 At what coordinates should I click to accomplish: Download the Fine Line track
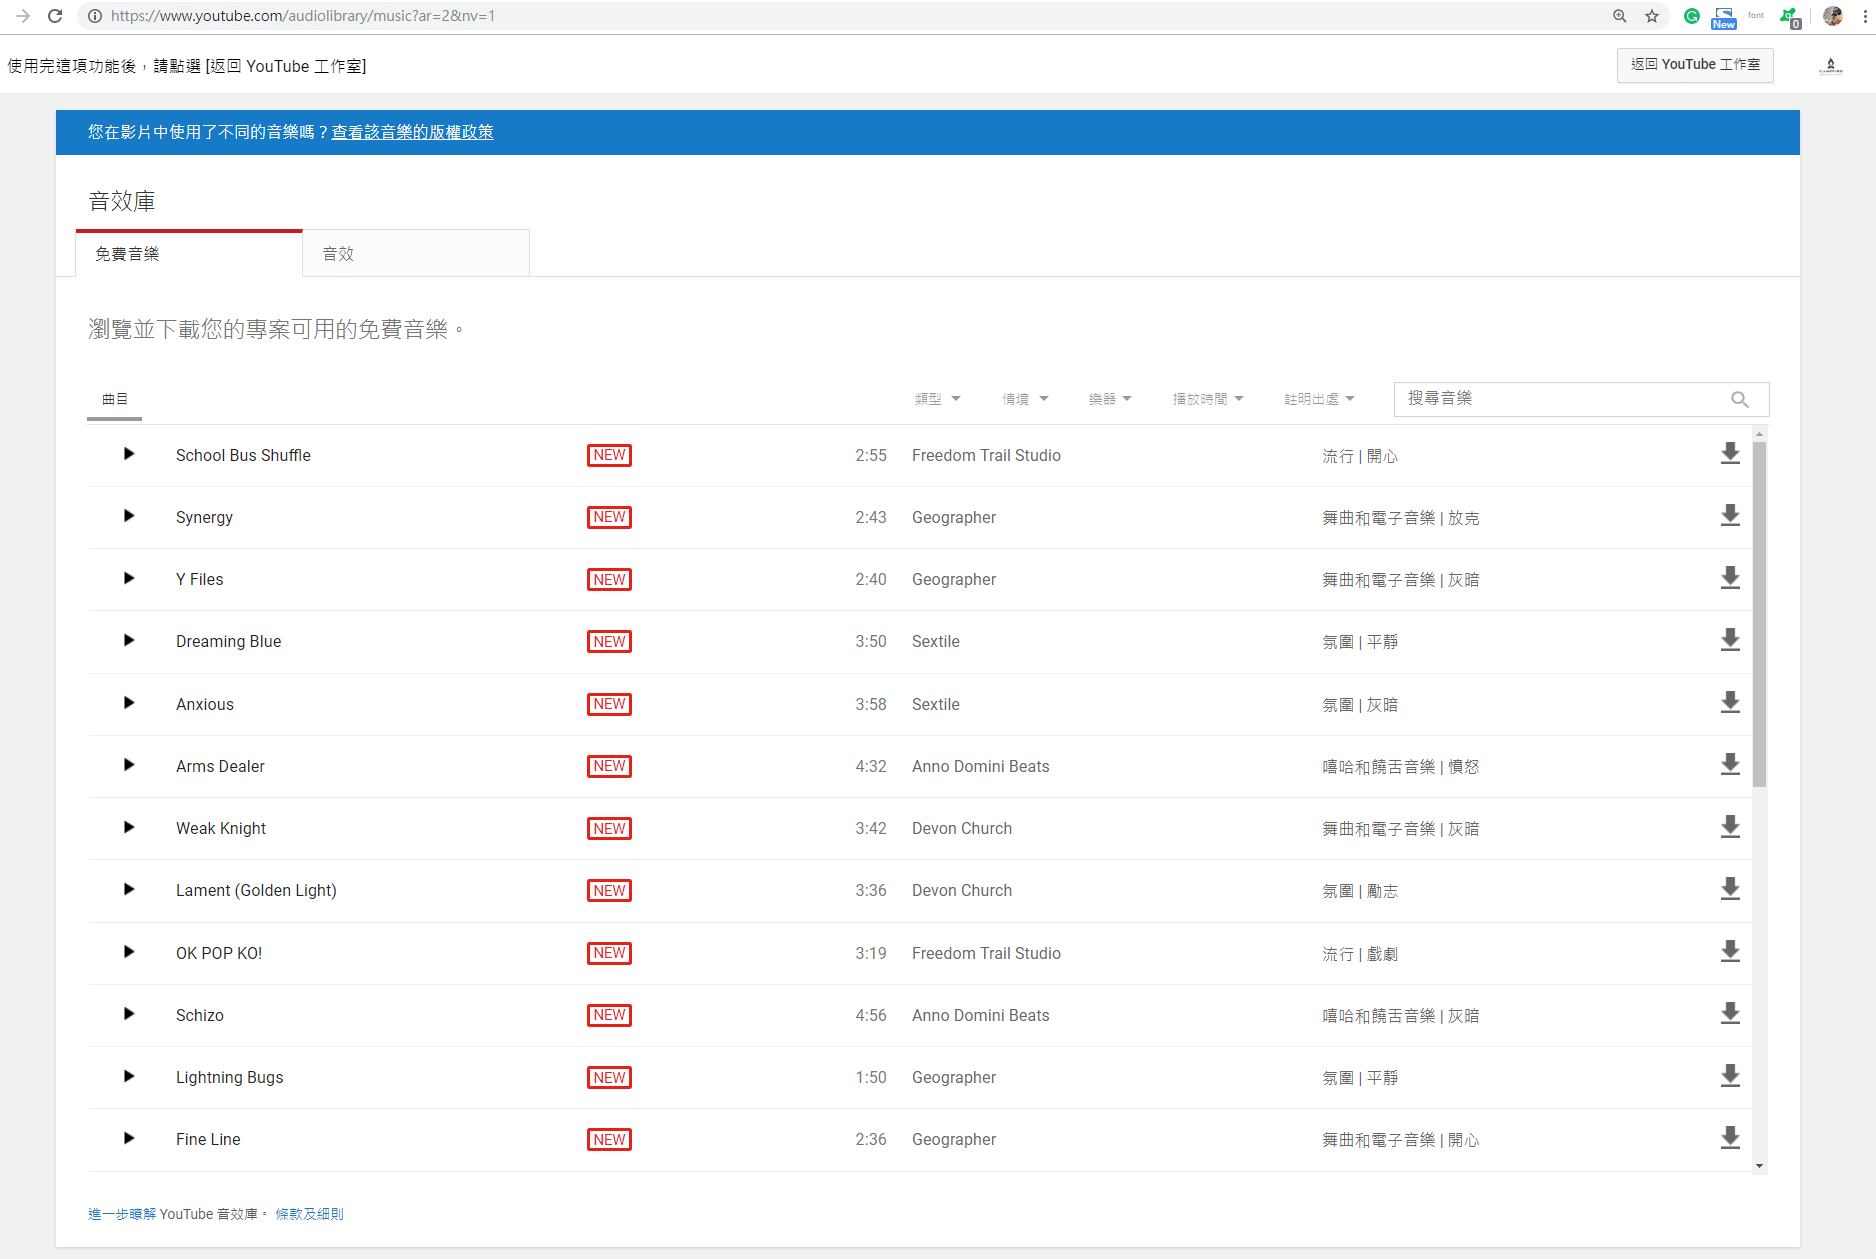[x=1730, y=1138]
